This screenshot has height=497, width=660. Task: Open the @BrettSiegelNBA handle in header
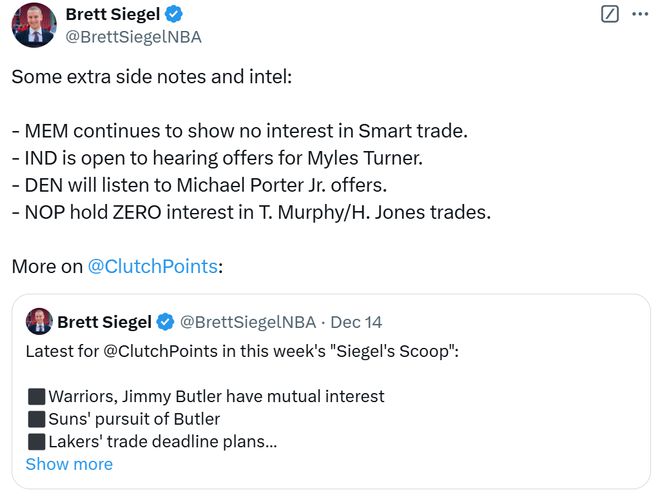(x=133, y=37)
